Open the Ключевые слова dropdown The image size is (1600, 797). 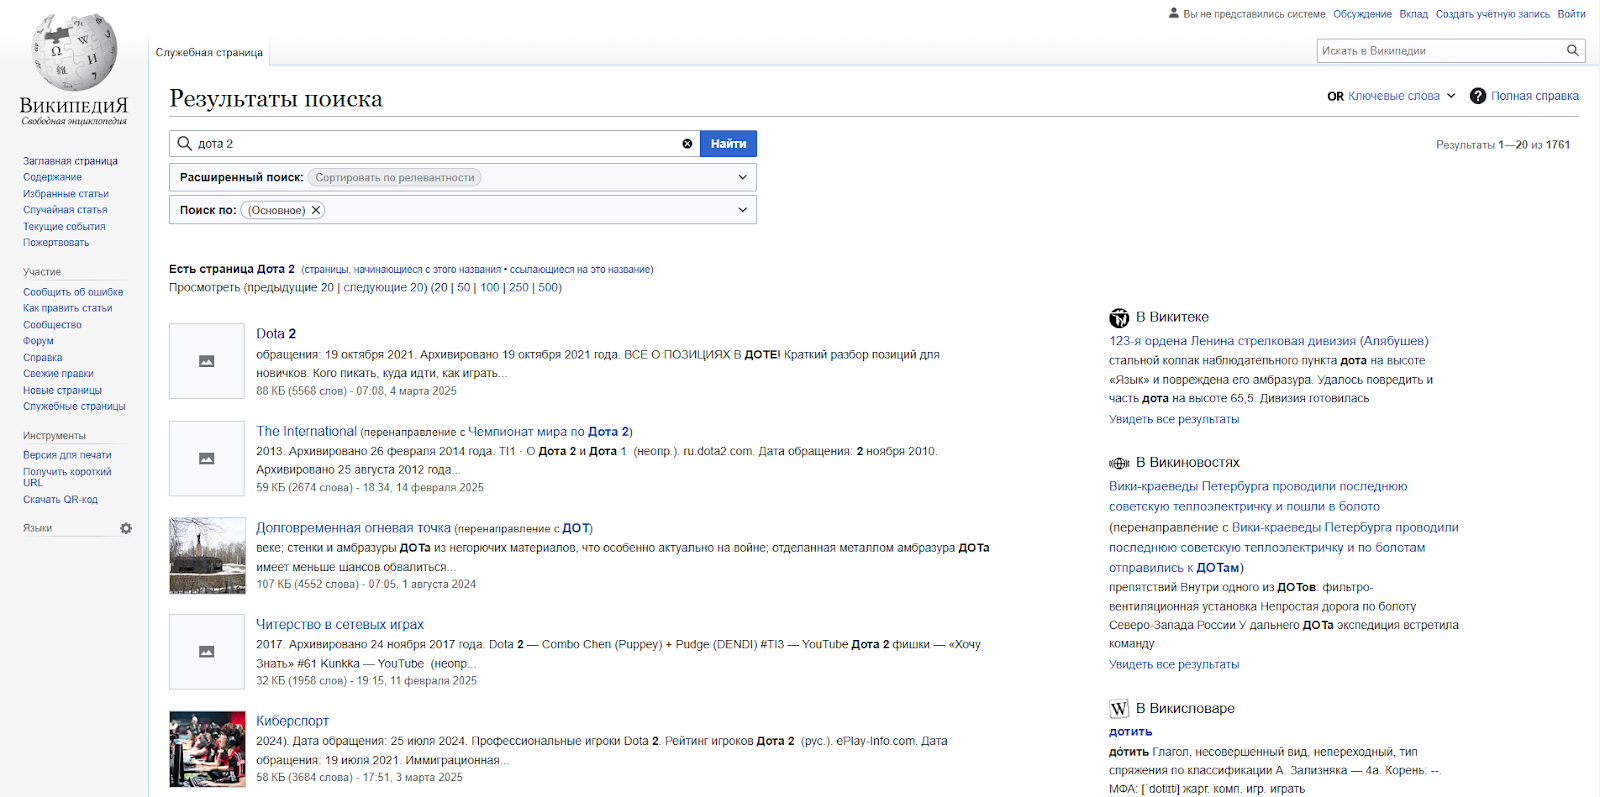[1400, 96]
